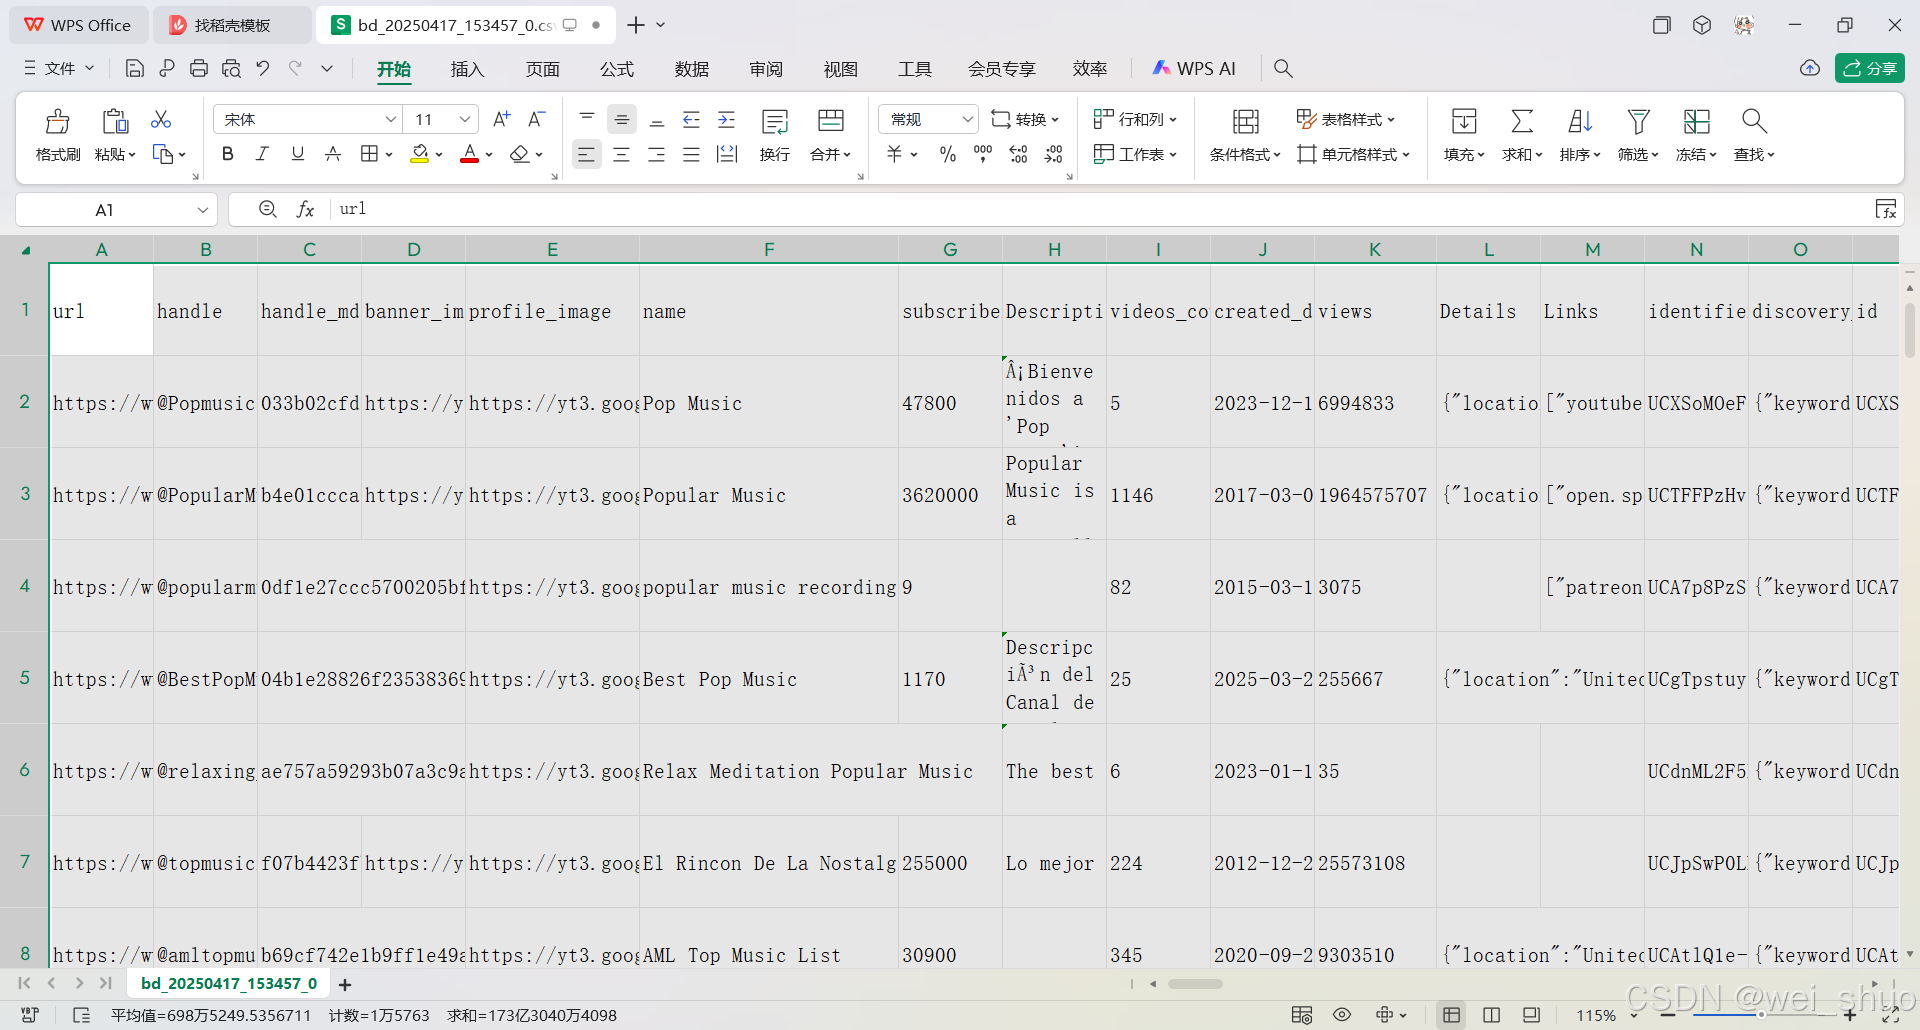Click the Print icon in quick toolbar
This screenshot has width=1920, height=1030.
199,68
